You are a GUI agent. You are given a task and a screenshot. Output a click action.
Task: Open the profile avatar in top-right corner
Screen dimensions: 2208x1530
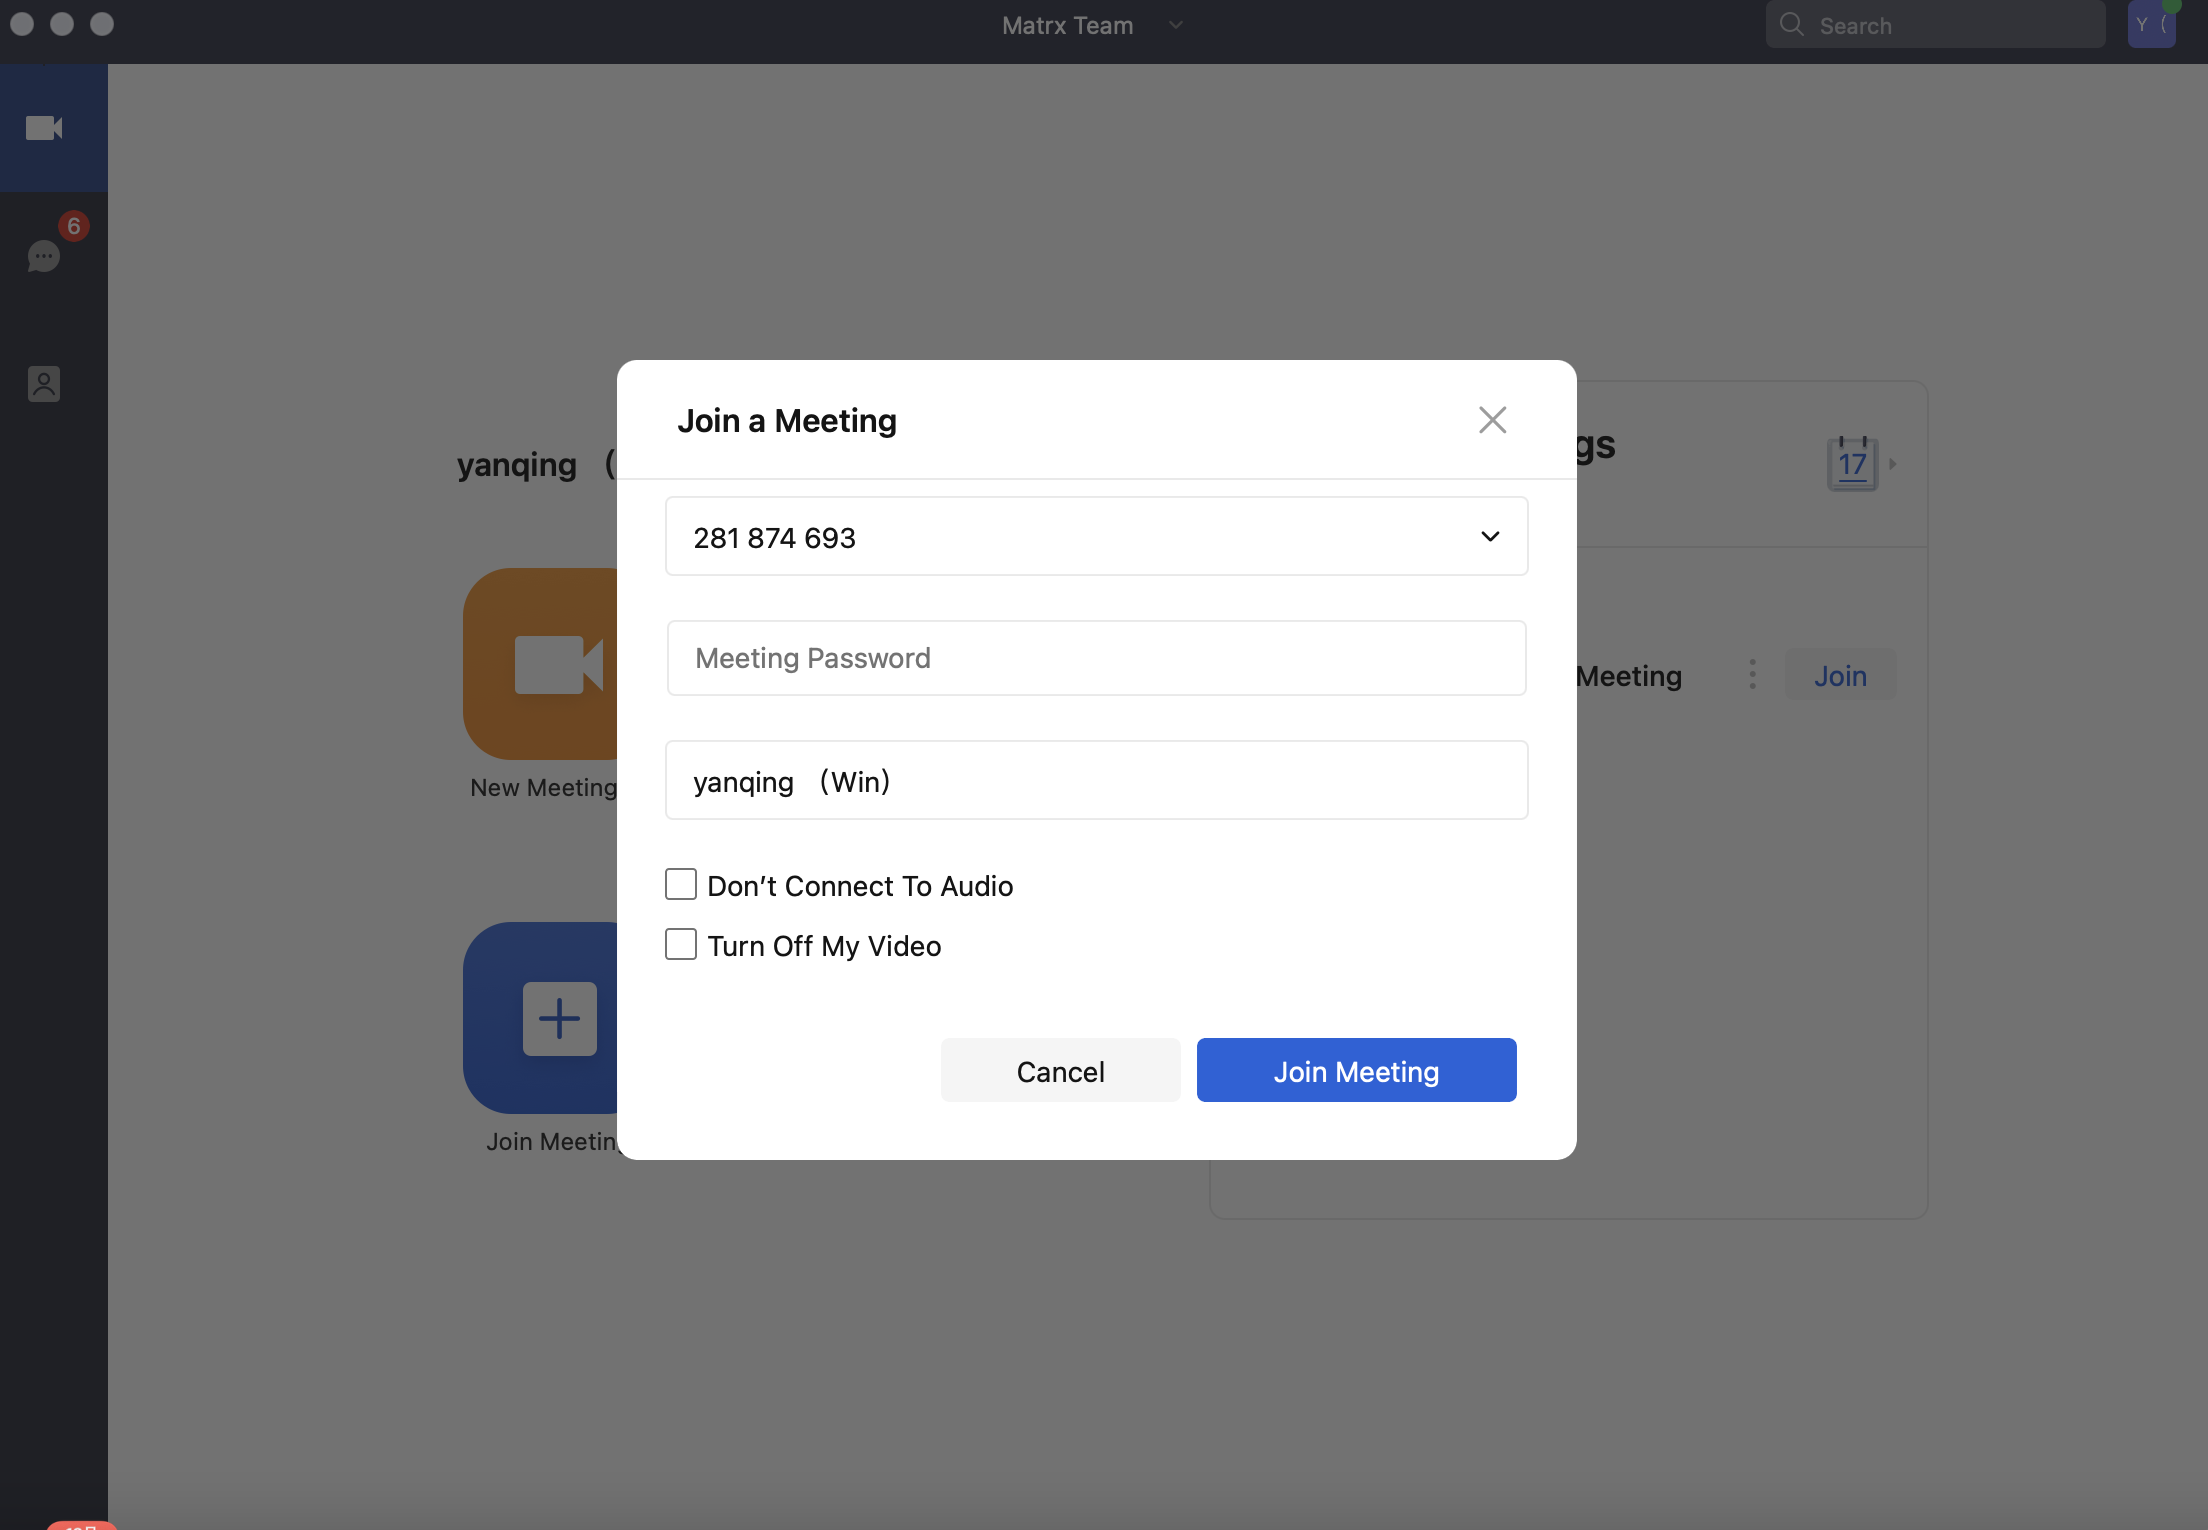click(2151, 25)
